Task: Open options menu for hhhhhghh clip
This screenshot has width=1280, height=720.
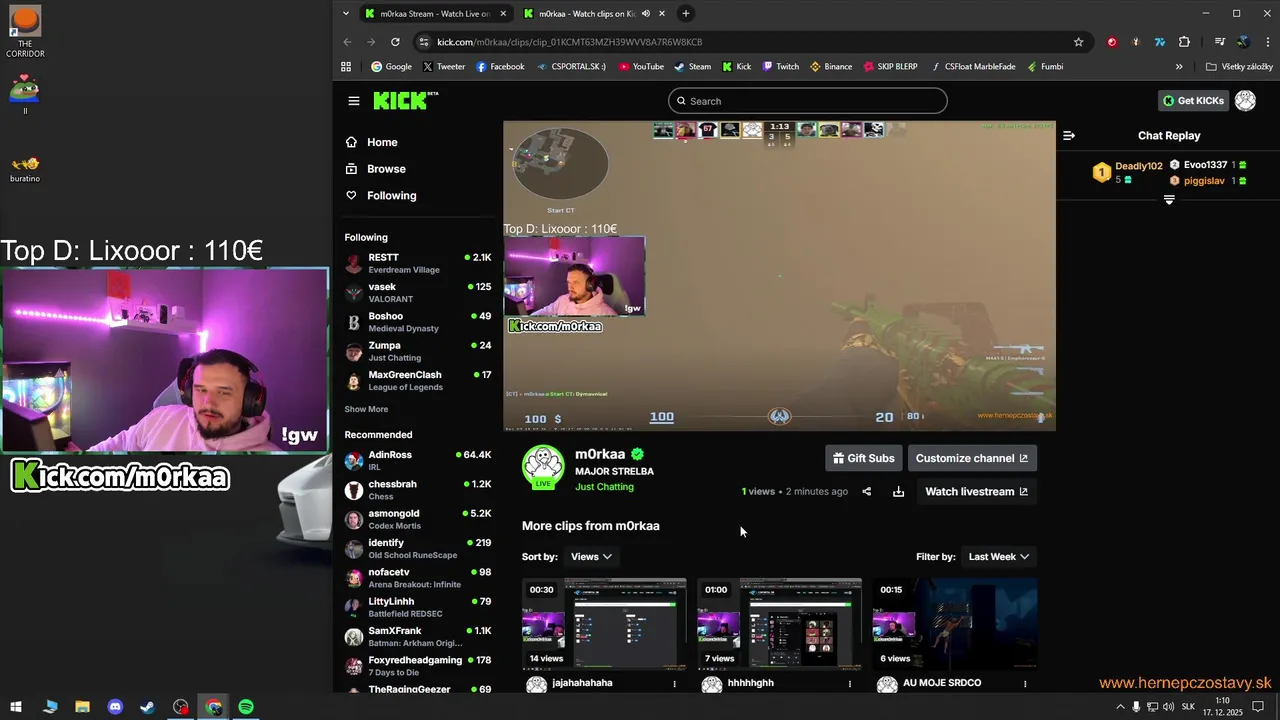Action: [850, 684]
